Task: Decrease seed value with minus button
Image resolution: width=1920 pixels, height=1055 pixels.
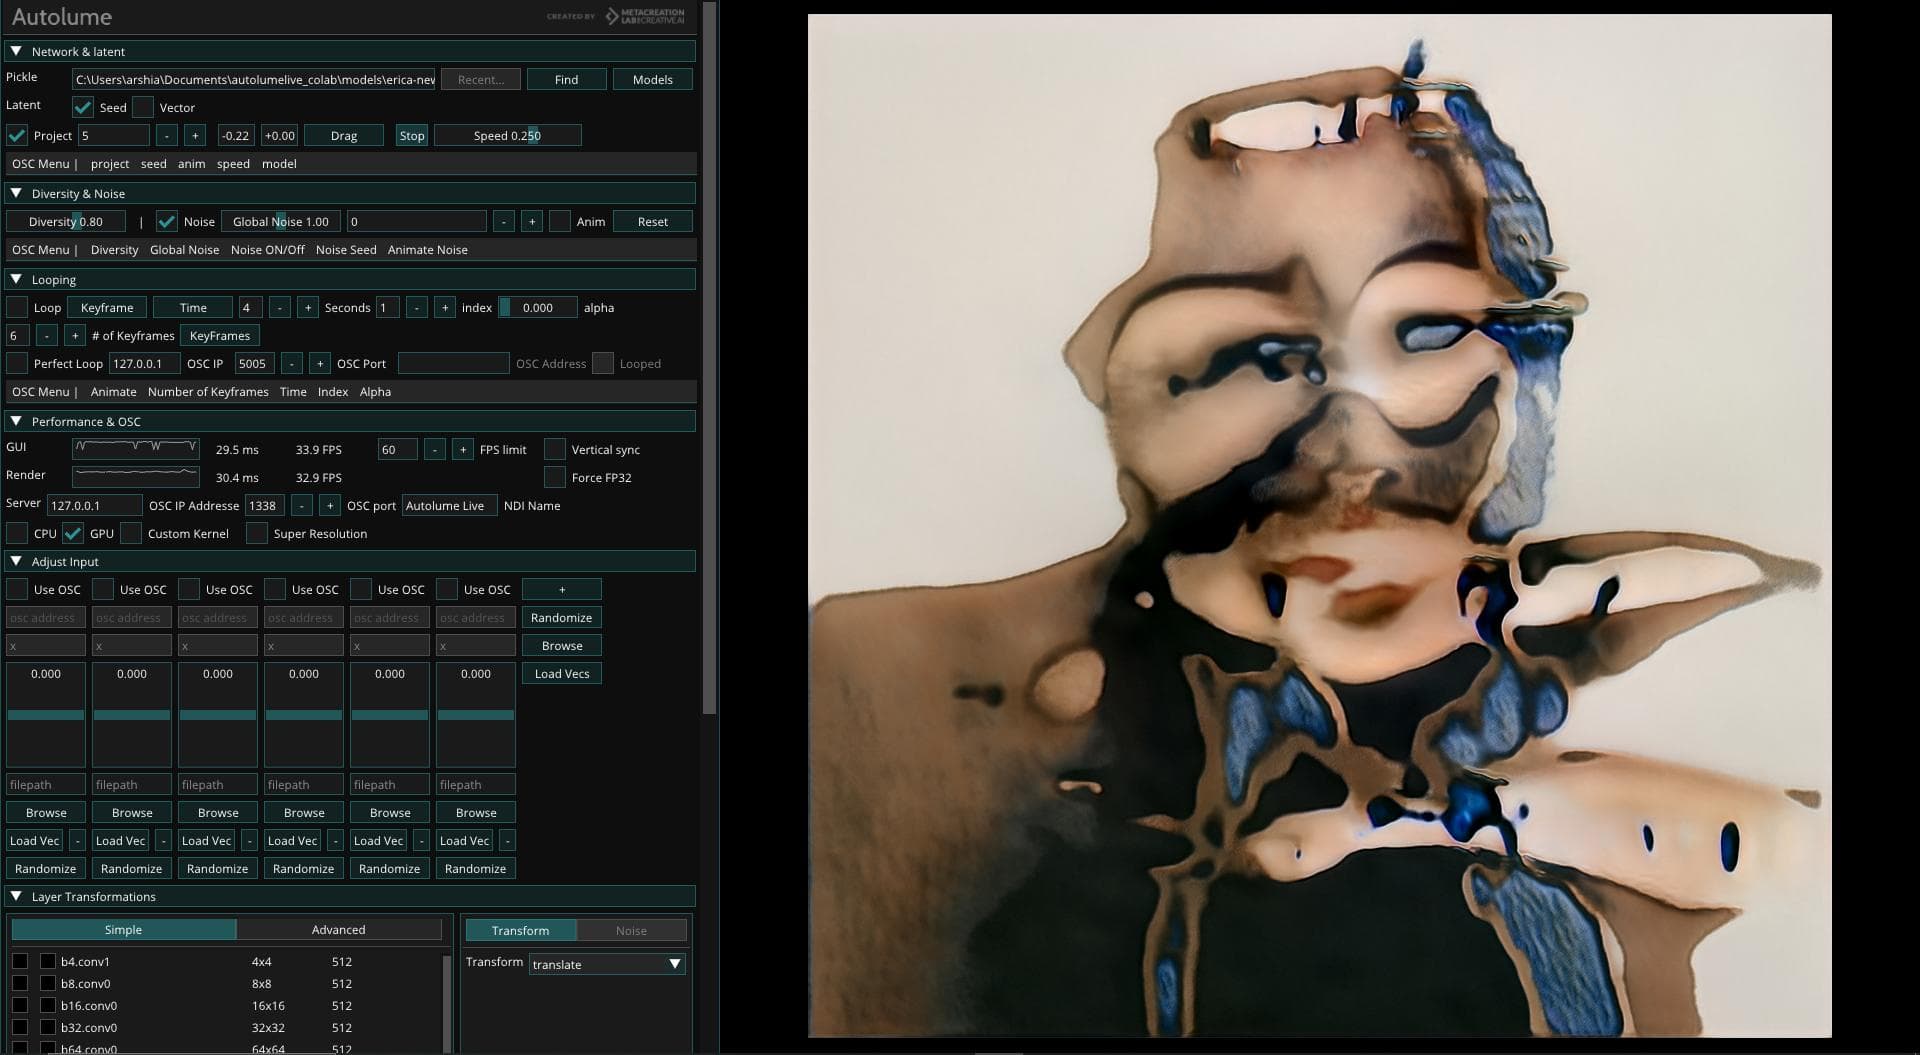Action: click(167, 135)
